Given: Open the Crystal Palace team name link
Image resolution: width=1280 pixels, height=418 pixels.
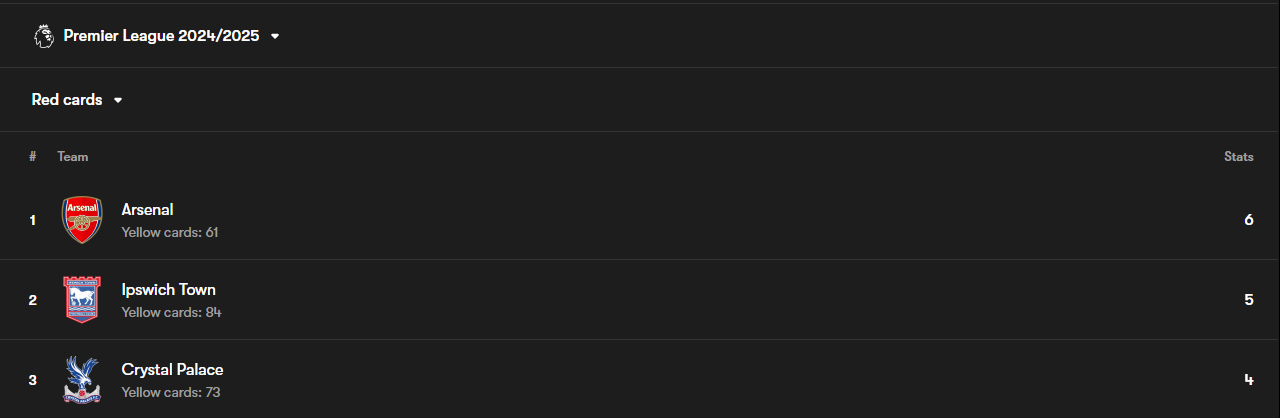Looking at the screenshot, I should 172,370.
